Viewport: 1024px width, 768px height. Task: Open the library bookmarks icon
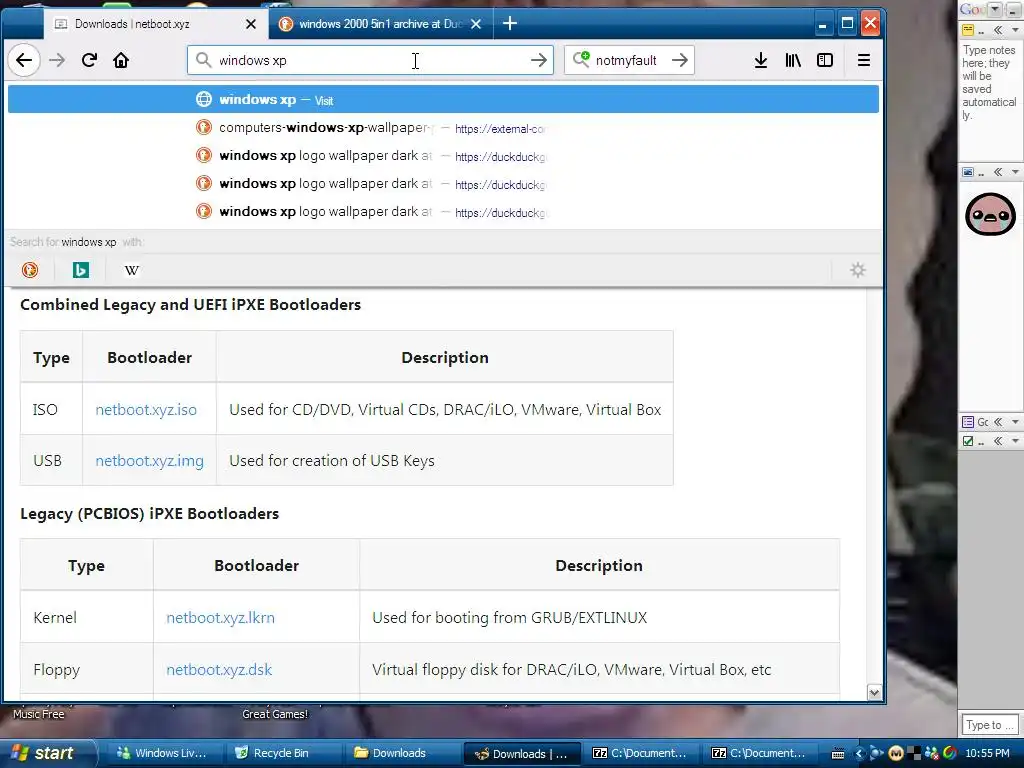pyautogui.click(x=793, y=61)
